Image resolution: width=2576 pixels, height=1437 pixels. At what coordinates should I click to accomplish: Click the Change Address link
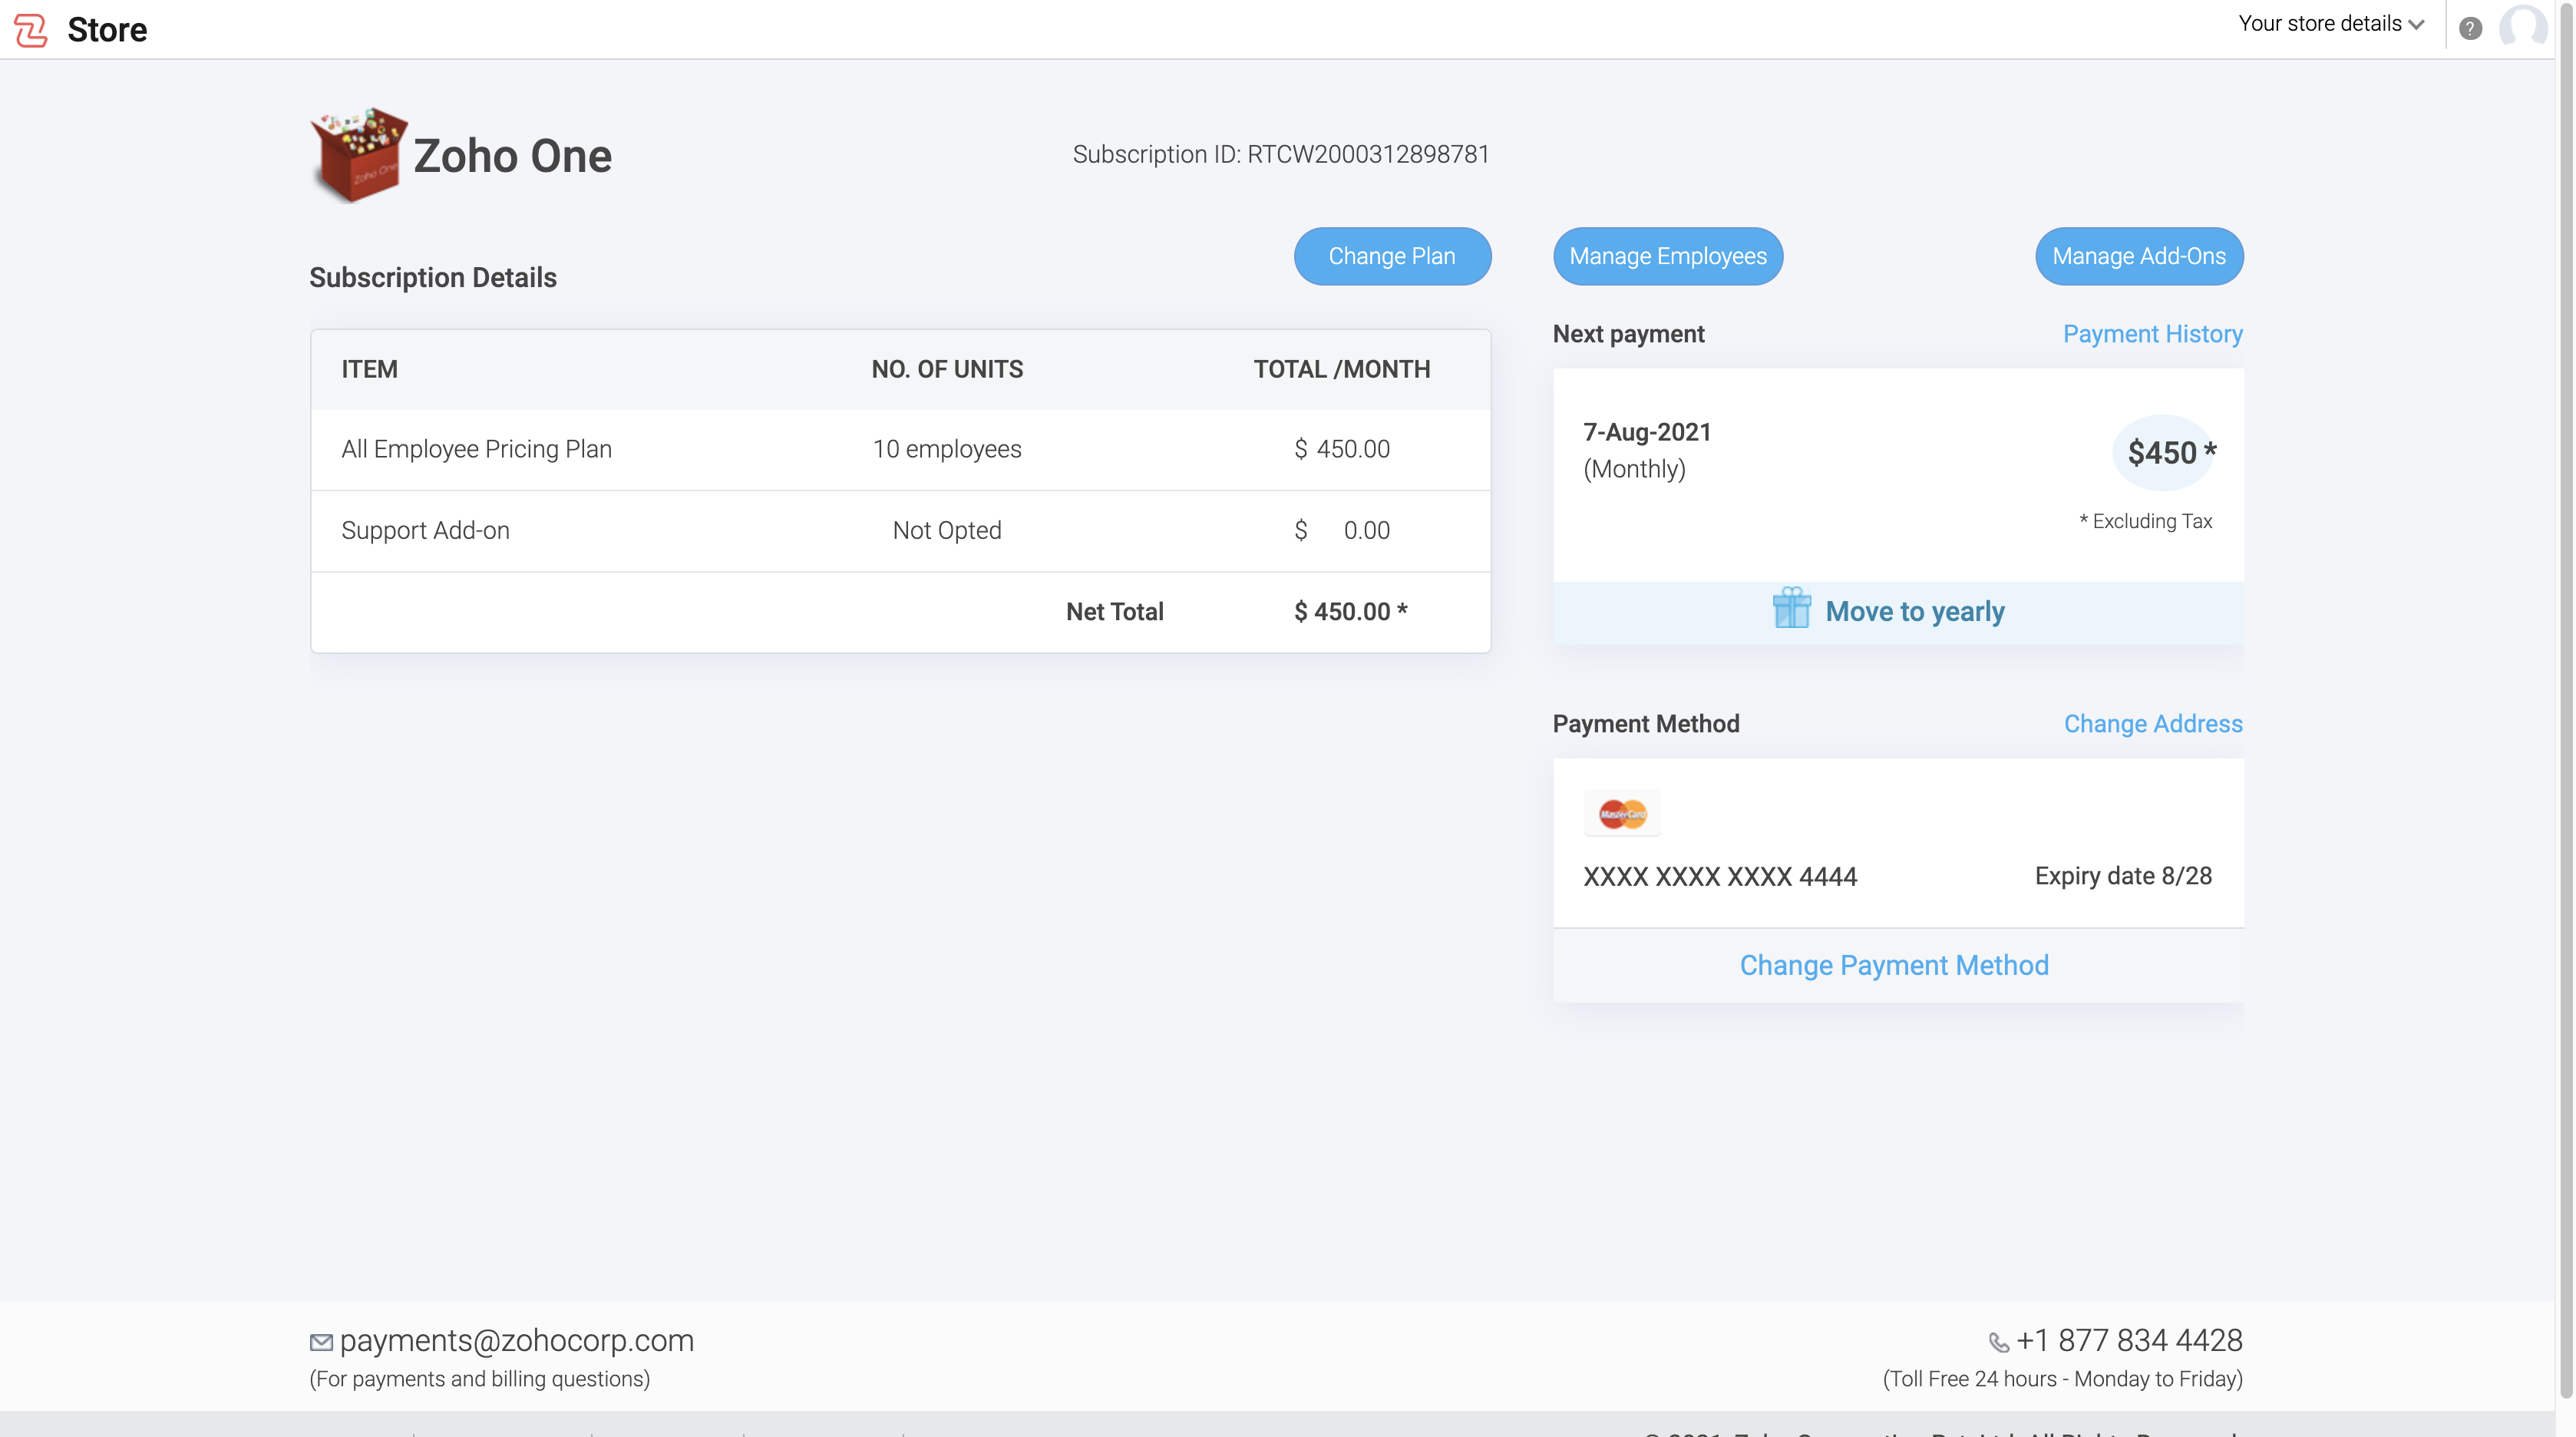tap(2152, 724)
